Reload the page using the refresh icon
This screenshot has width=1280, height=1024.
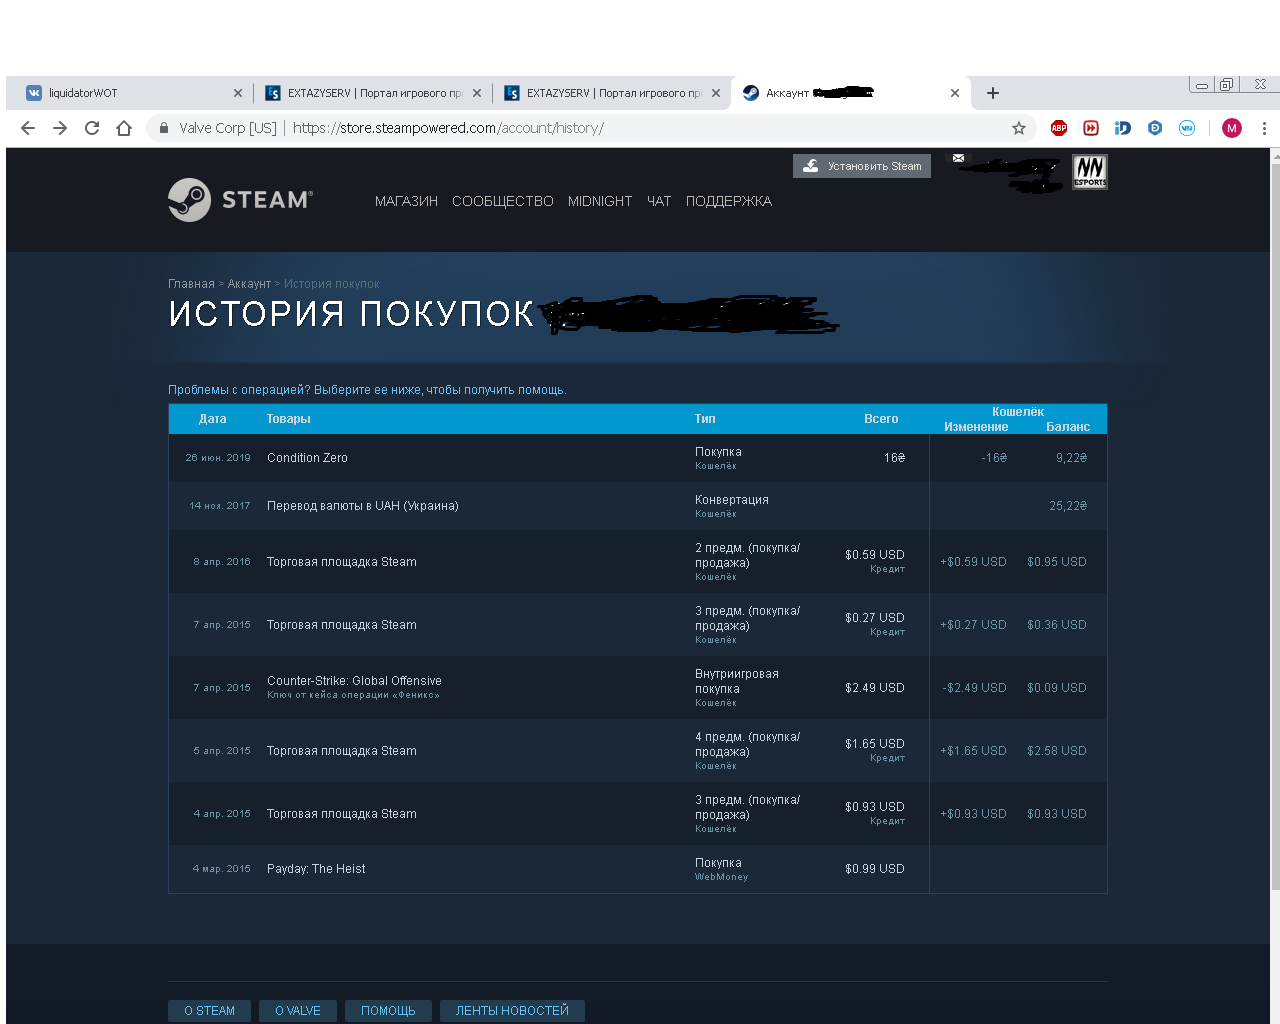tap(92, 128)
